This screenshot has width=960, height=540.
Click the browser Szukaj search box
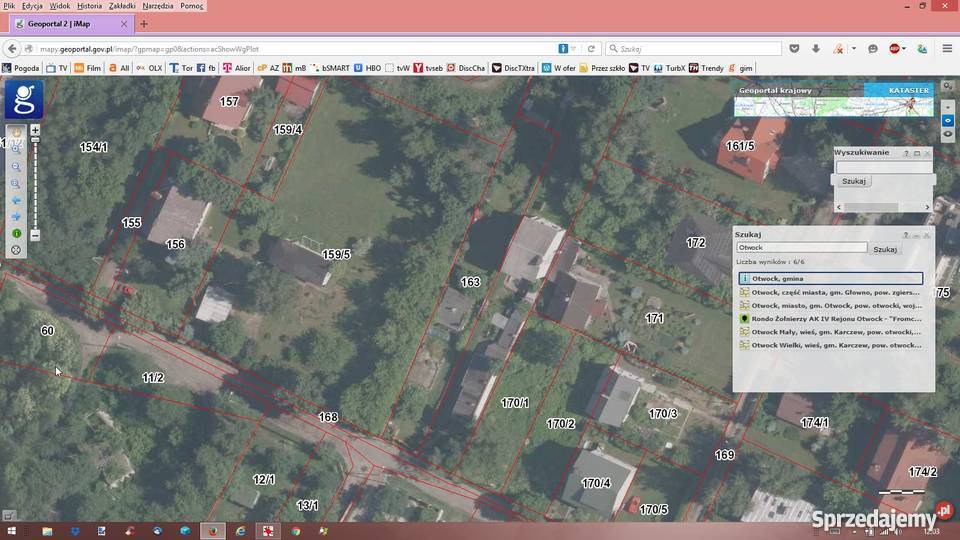coord(693,49)
